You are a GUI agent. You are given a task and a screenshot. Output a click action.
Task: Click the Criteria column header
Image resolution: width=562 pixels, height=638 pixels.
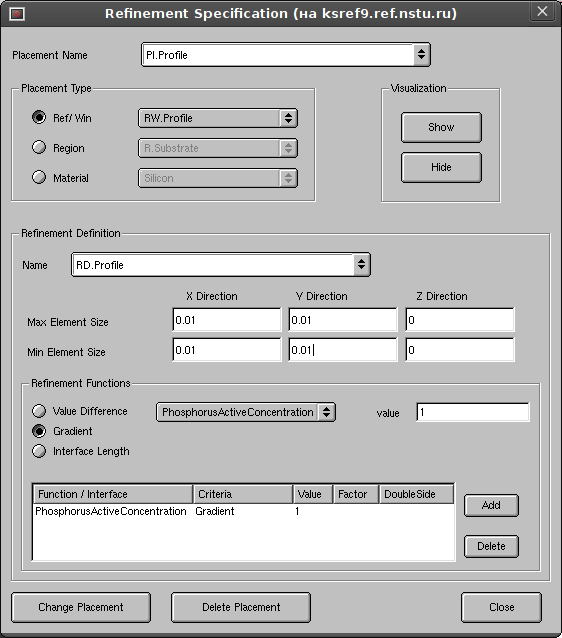click(243, 494)
